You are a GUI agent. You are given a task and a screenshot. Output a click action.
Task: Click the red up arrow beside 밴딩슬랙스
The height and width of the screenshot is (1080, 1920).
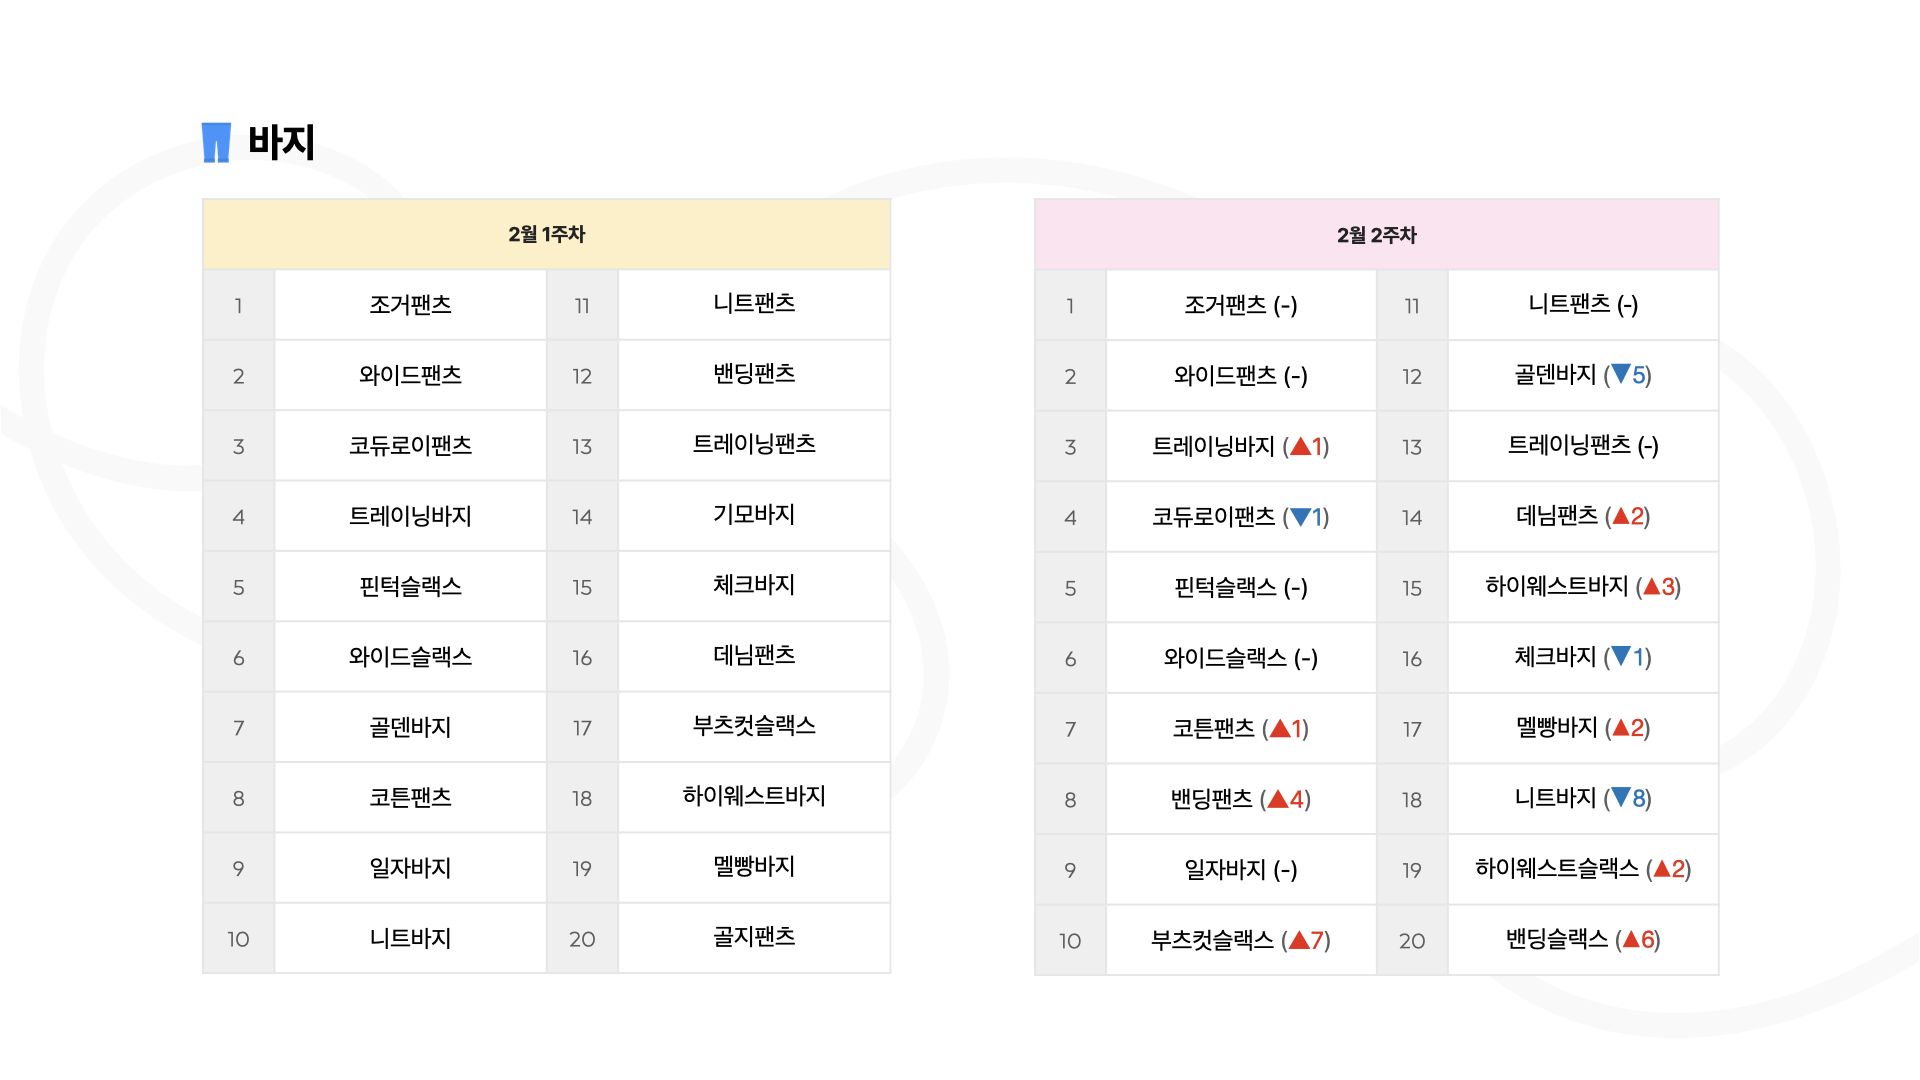(x=1631, y=939)
